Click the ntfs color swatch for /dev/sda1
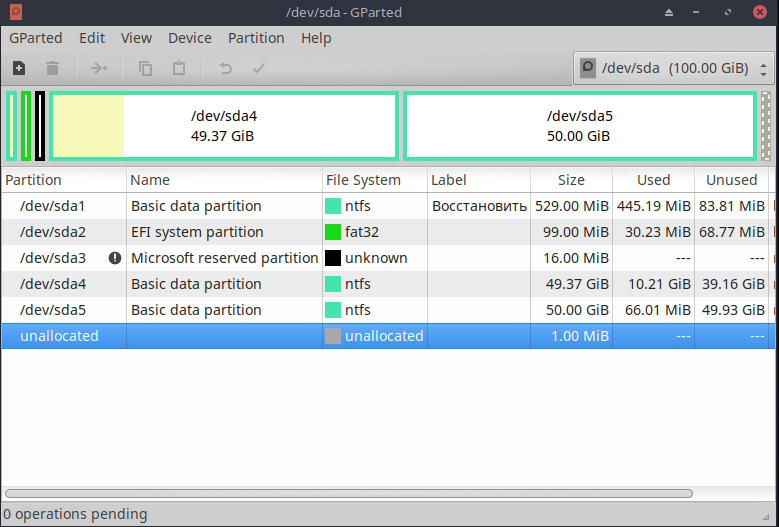Viewport: 779px width, 527px height. [x=333, y=206]
